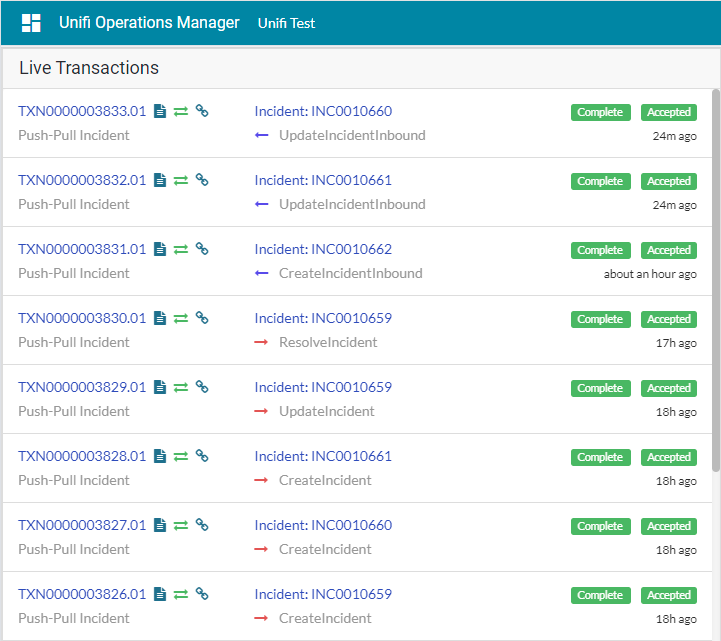This screenshot has height=641, width=721.
Task: Click the Unifi Operations Manager title
Action: 149,23
